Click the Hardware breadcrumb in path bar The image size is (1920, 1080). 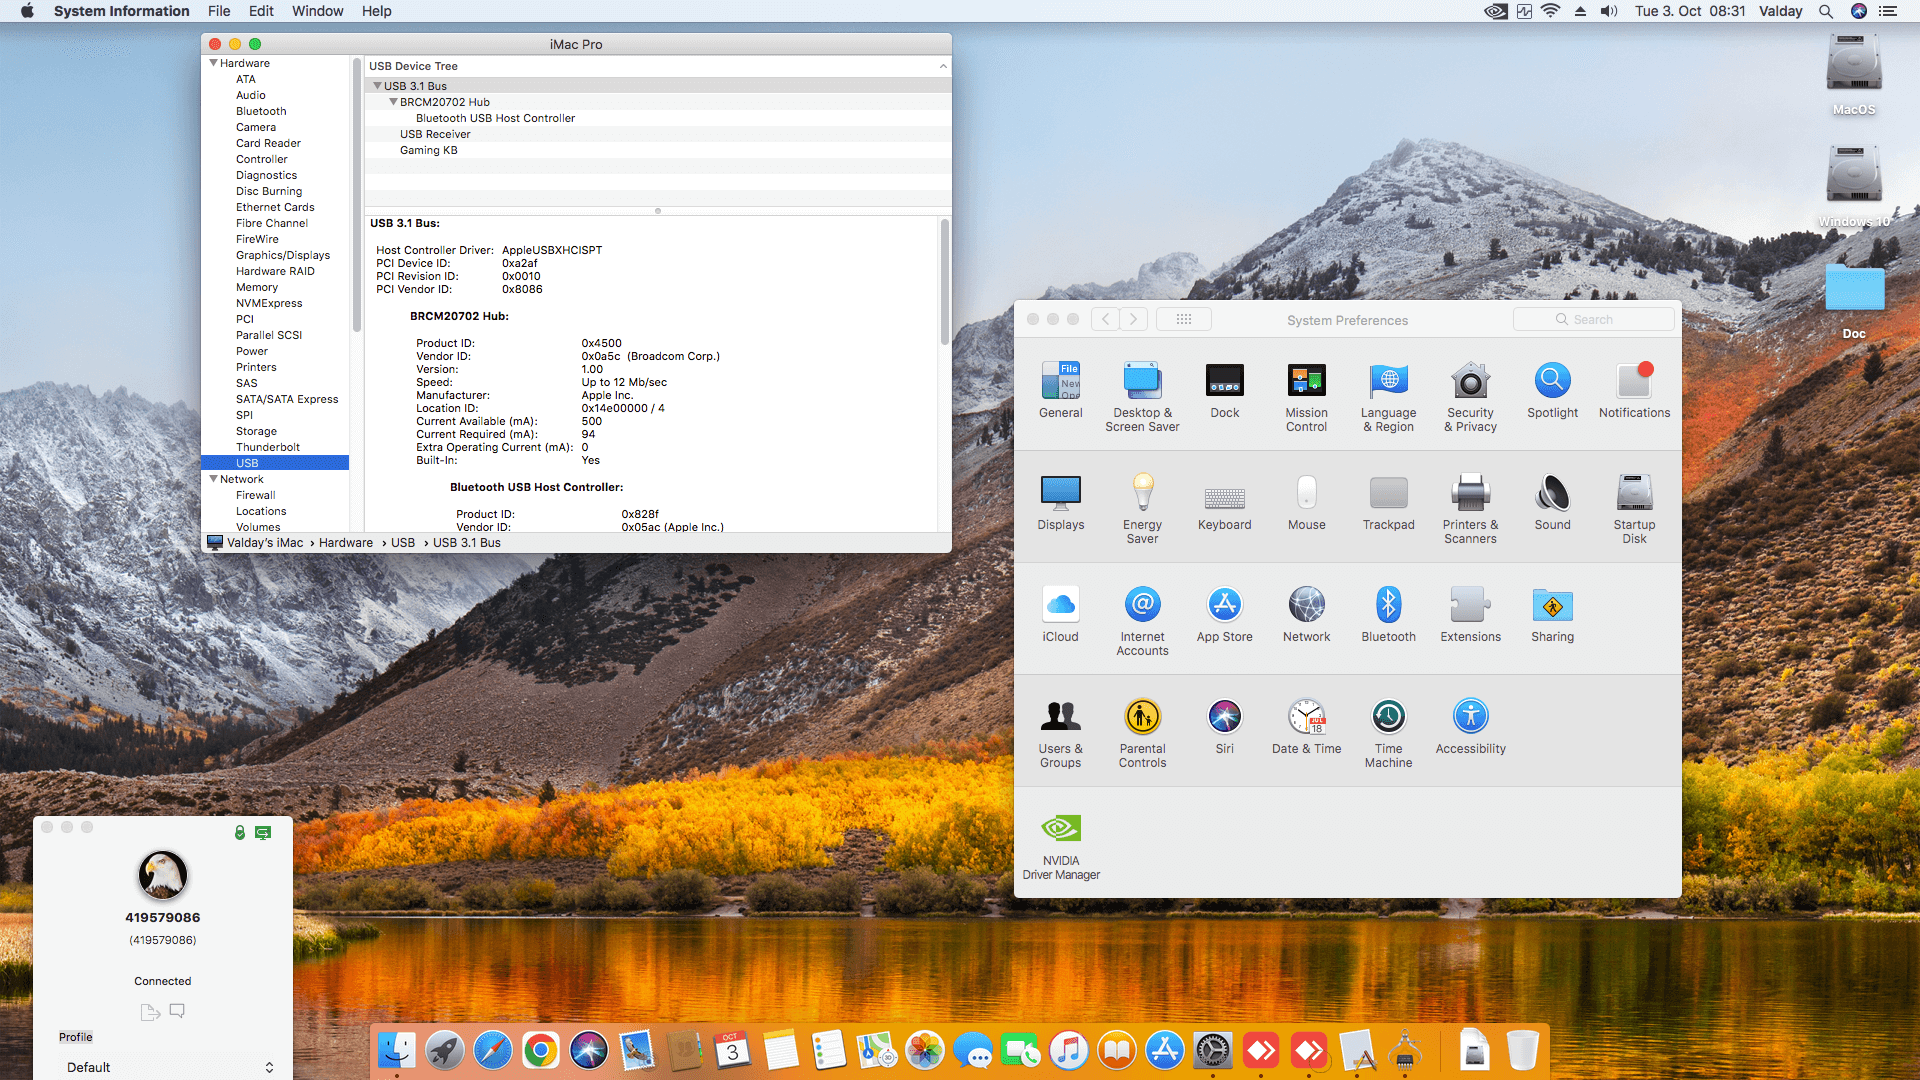click(346, 543)
